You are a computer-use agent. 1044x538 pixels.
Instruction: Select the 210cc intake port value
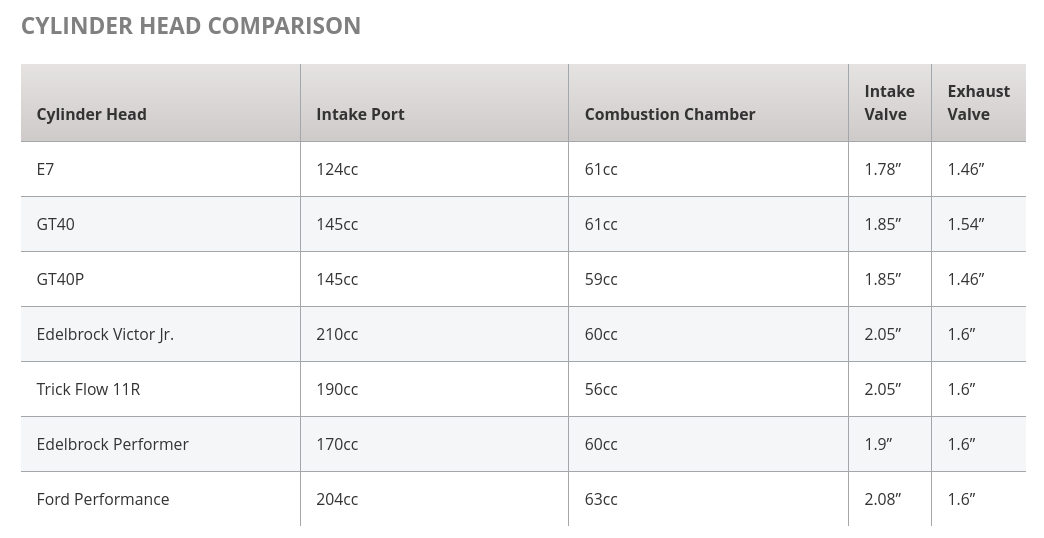pyautogui.click(x=337, y=334)
